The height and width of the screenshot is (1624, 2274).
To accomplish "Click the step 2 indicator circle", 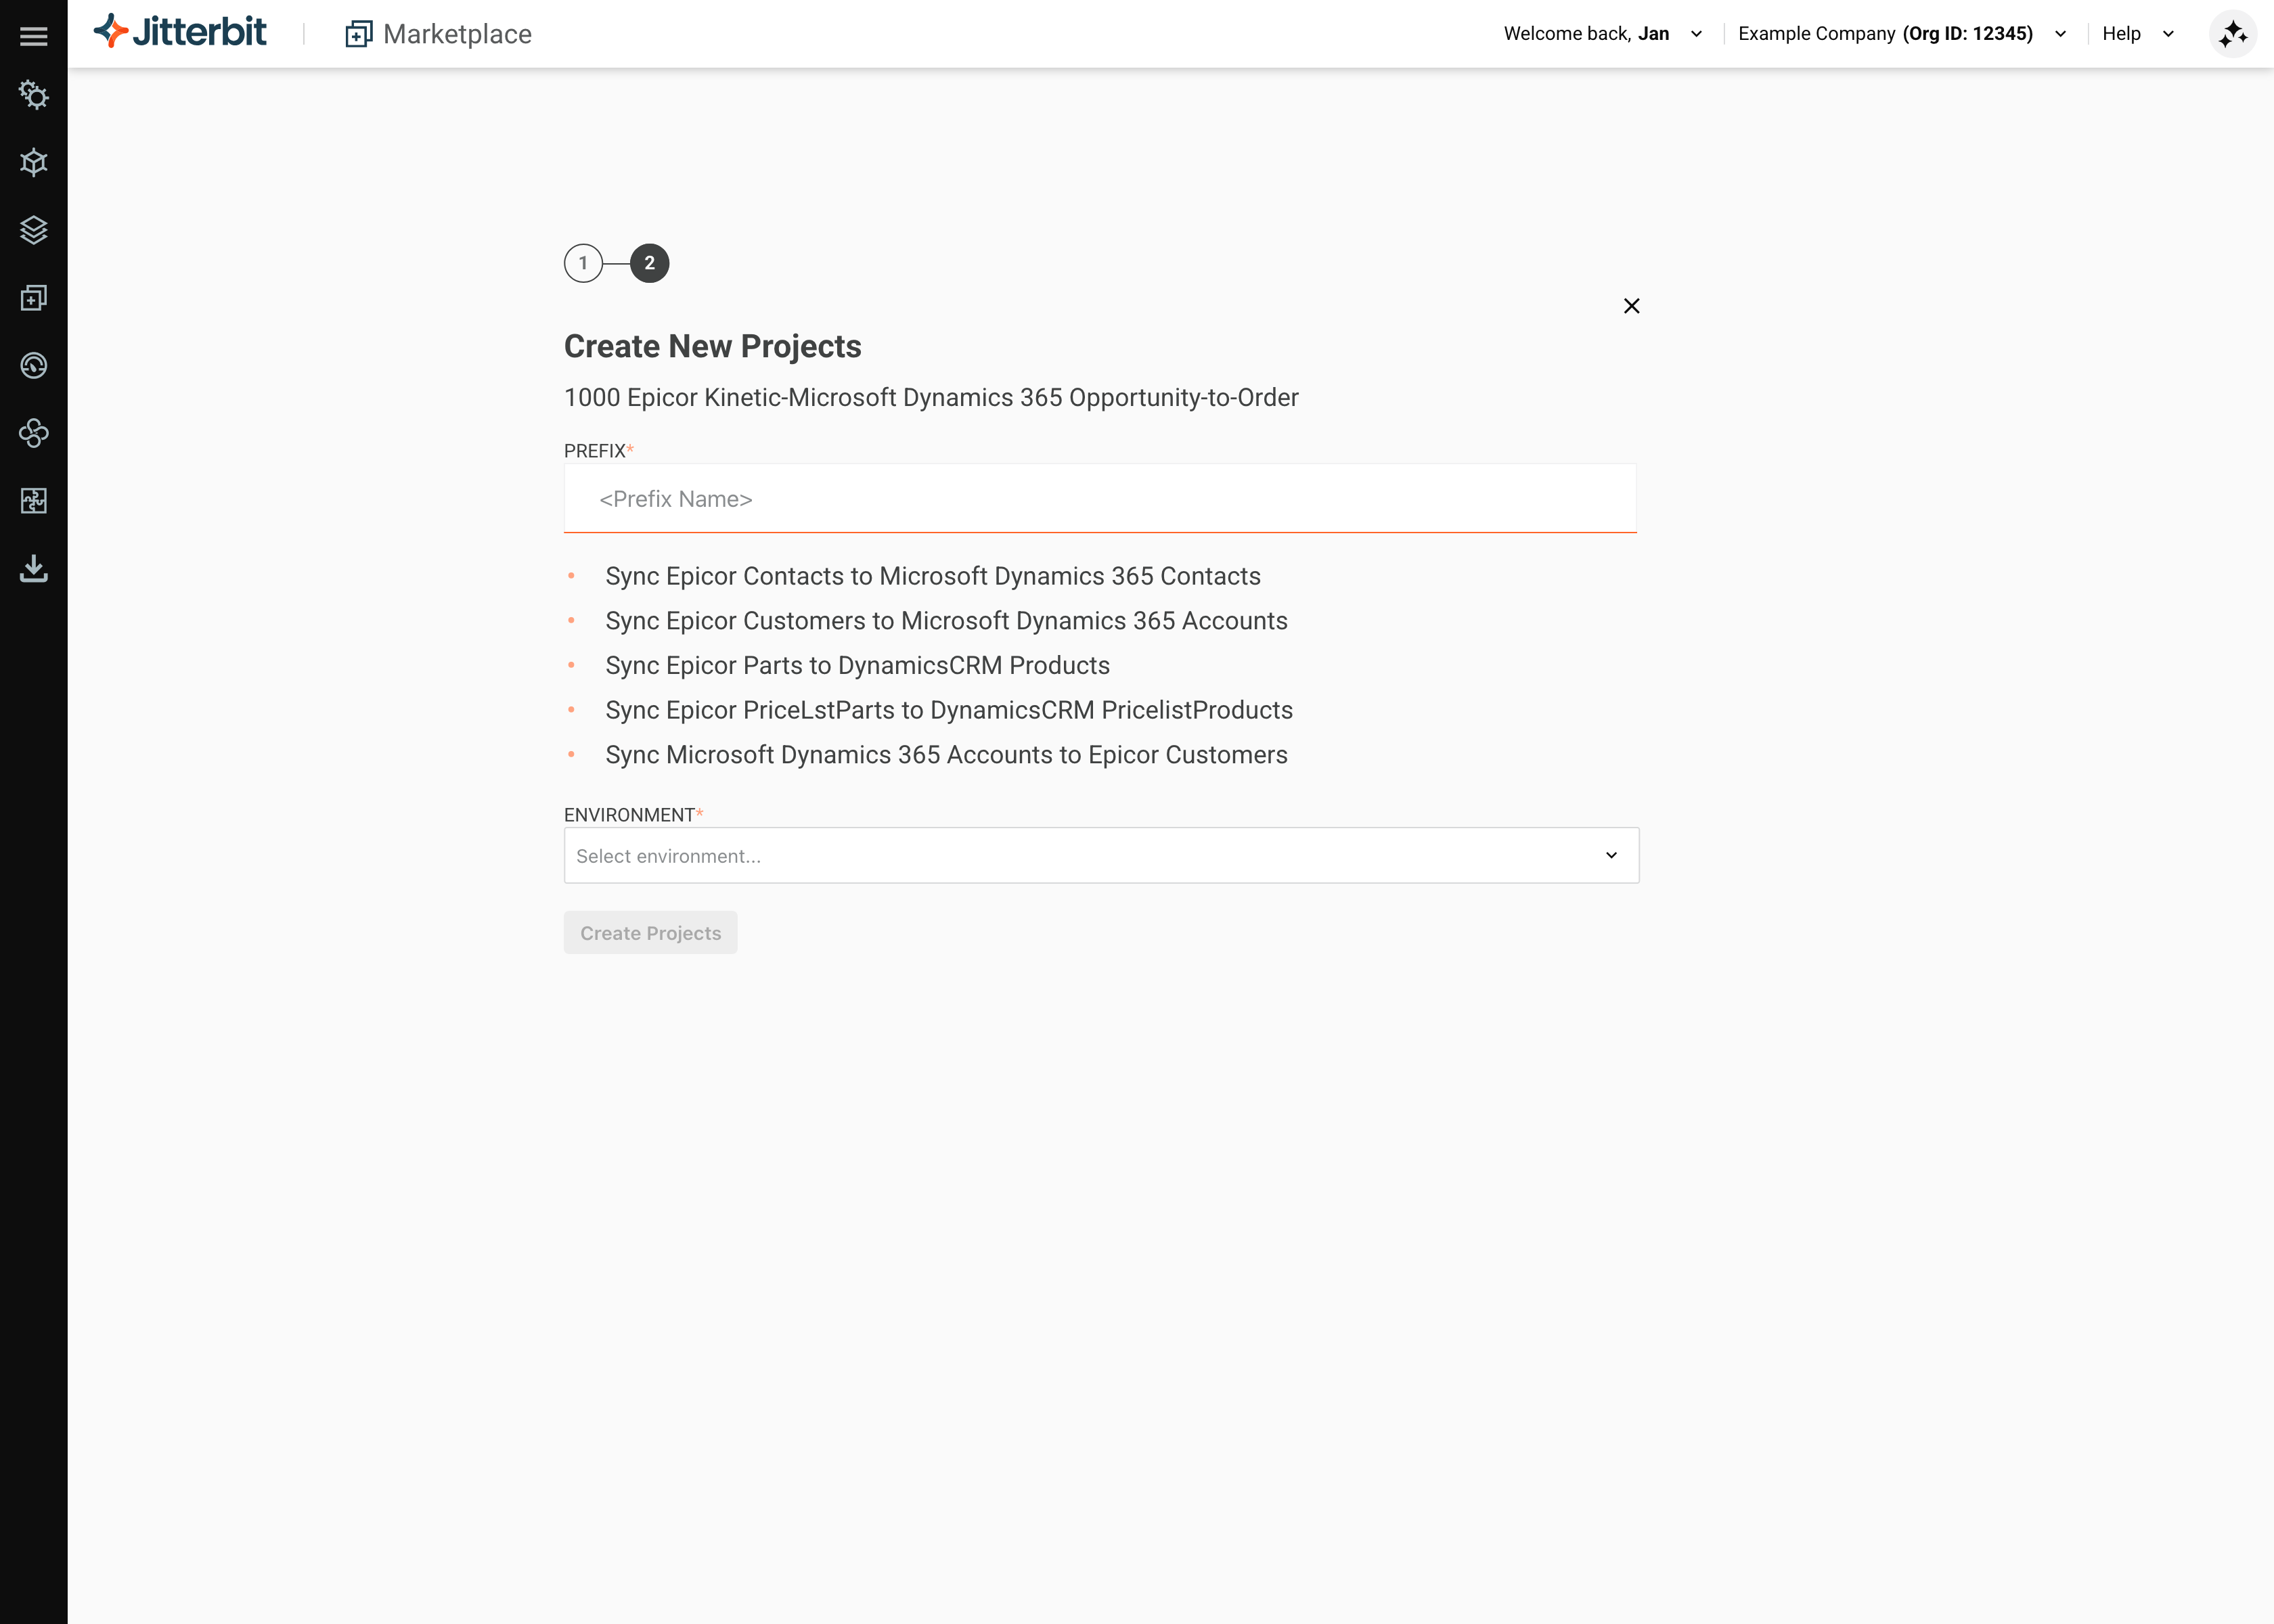I will 649,263.
